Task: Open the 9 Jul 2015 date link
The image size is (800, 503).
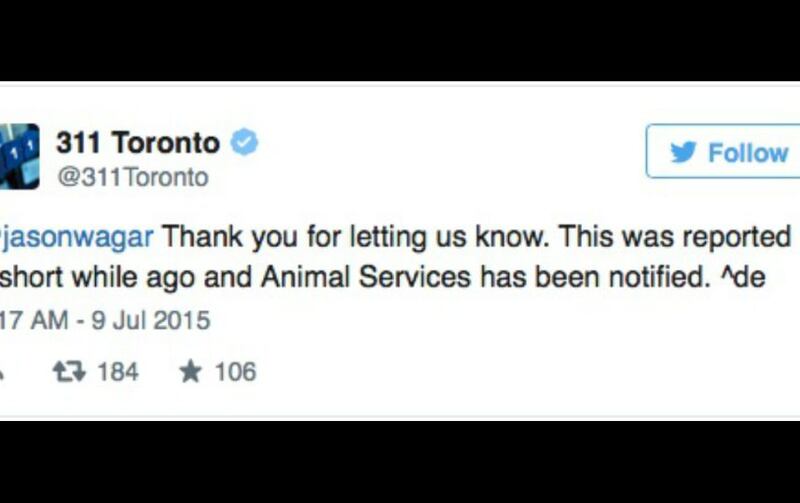Action: tap(151, 320)
